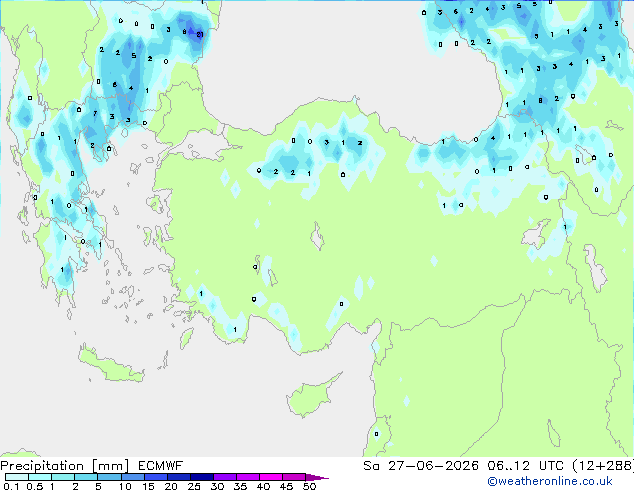The width and height of the screenshot is (634, 490).
Task: Click the '15' legend scale label
Action: [148, 486]
